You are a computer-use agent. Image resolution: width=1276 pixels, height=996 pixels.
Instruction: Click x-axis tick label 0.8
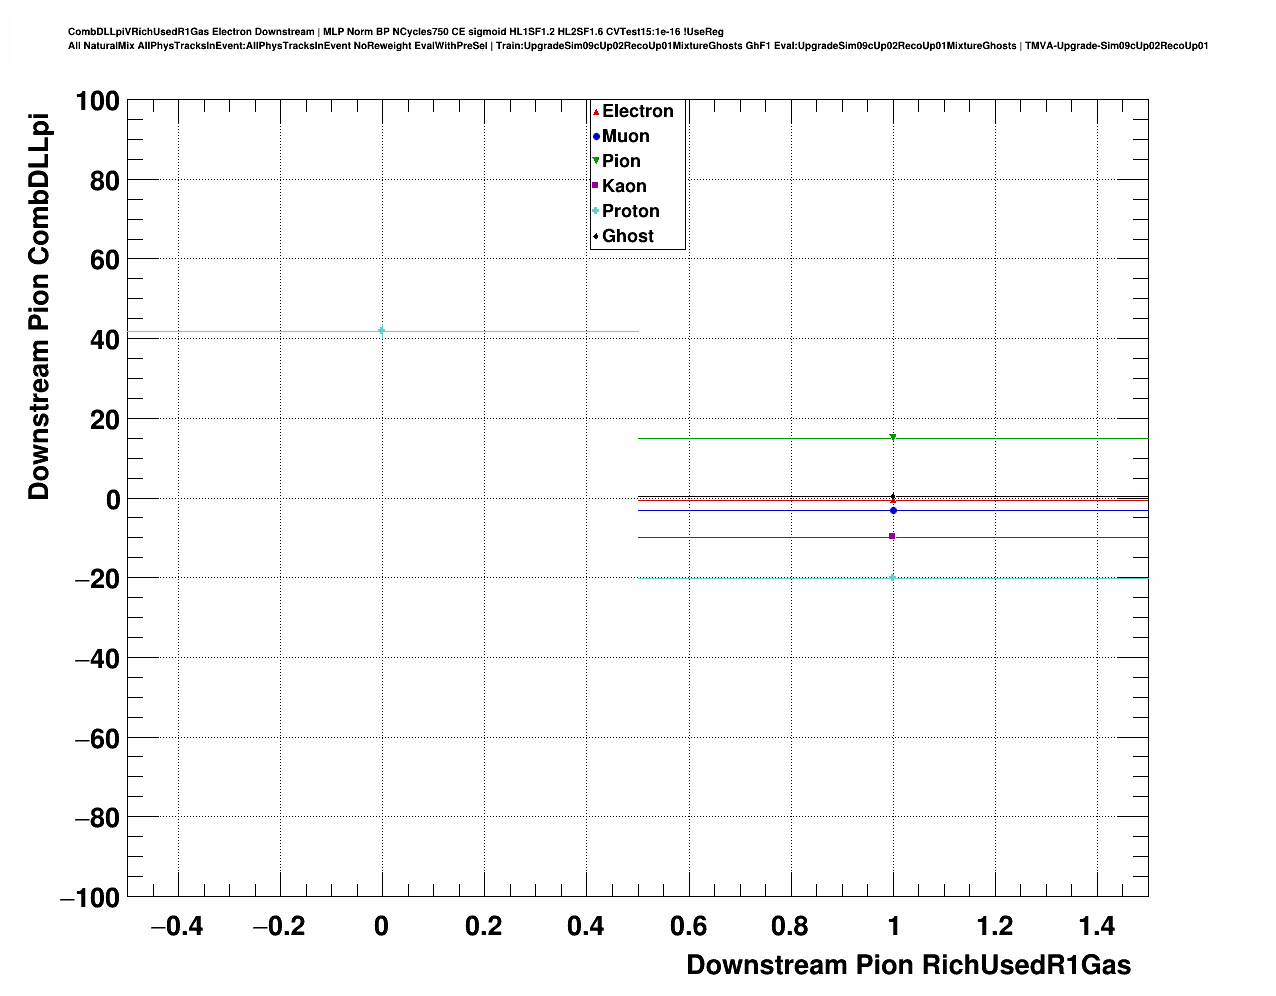click(790, 927)
